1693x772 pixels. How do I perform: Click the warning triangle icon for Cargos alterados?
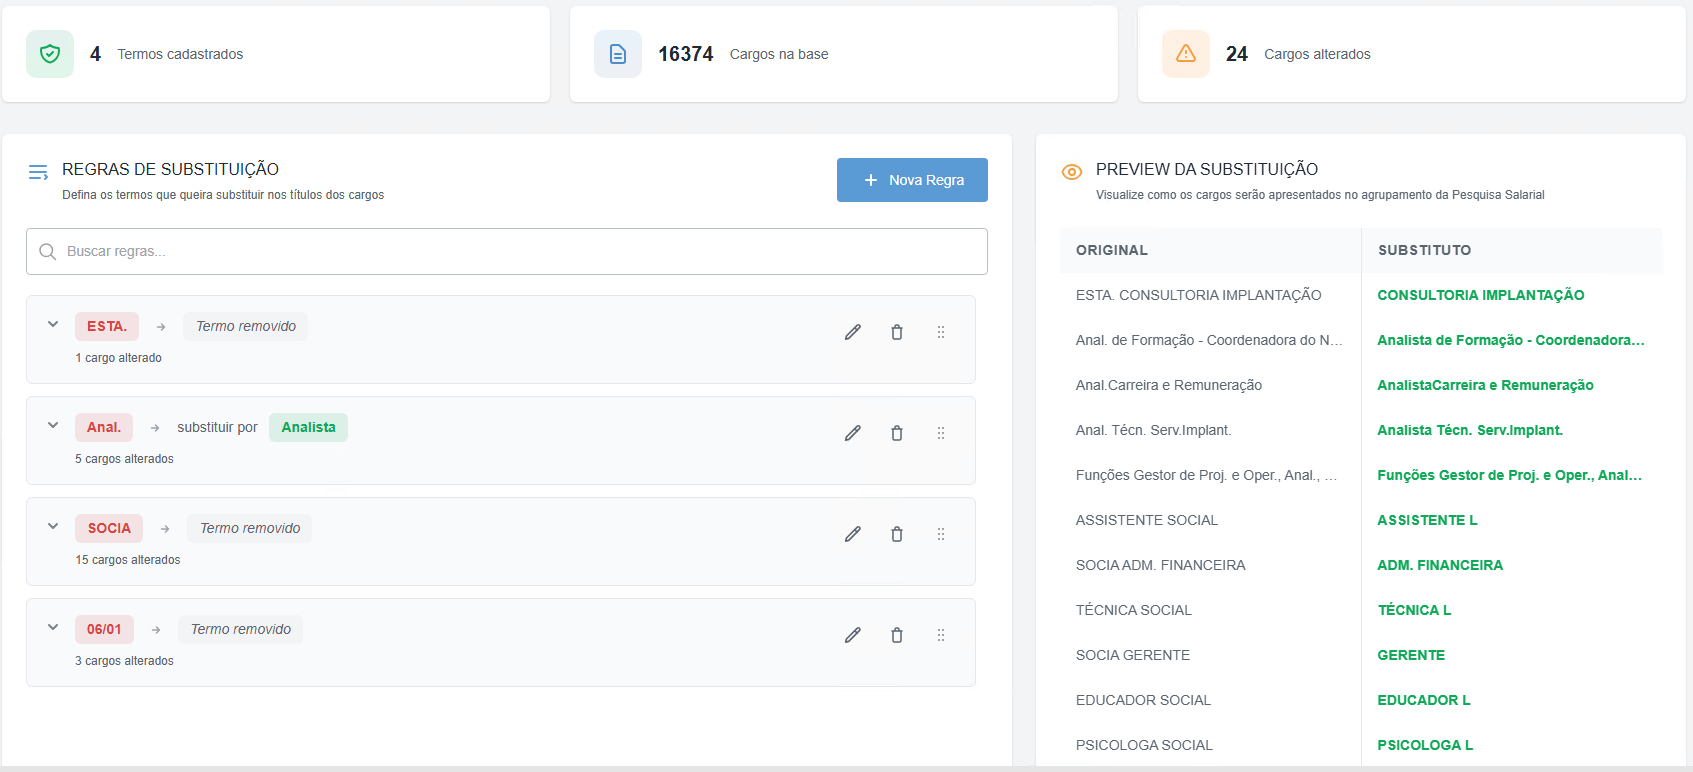pos(1186,54)
